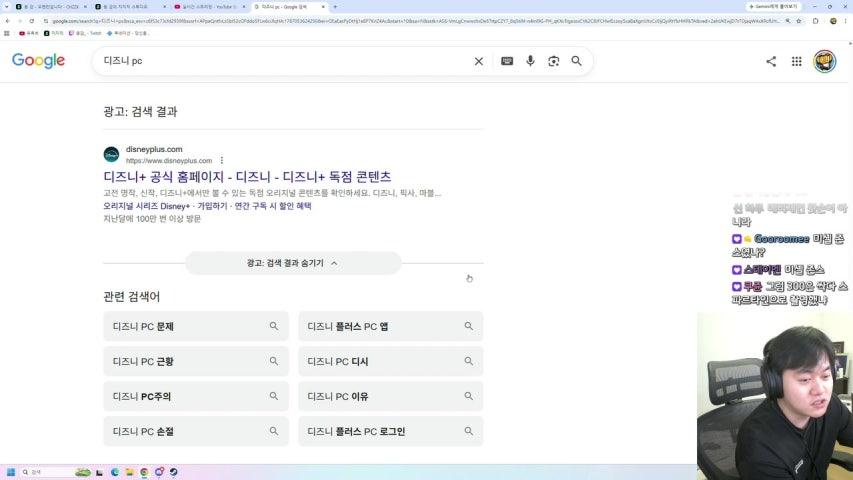The width and height of the screenshot is (853, 480).
Task: Search magnifier for 디즈니 PC 디시
Action: 468,361
